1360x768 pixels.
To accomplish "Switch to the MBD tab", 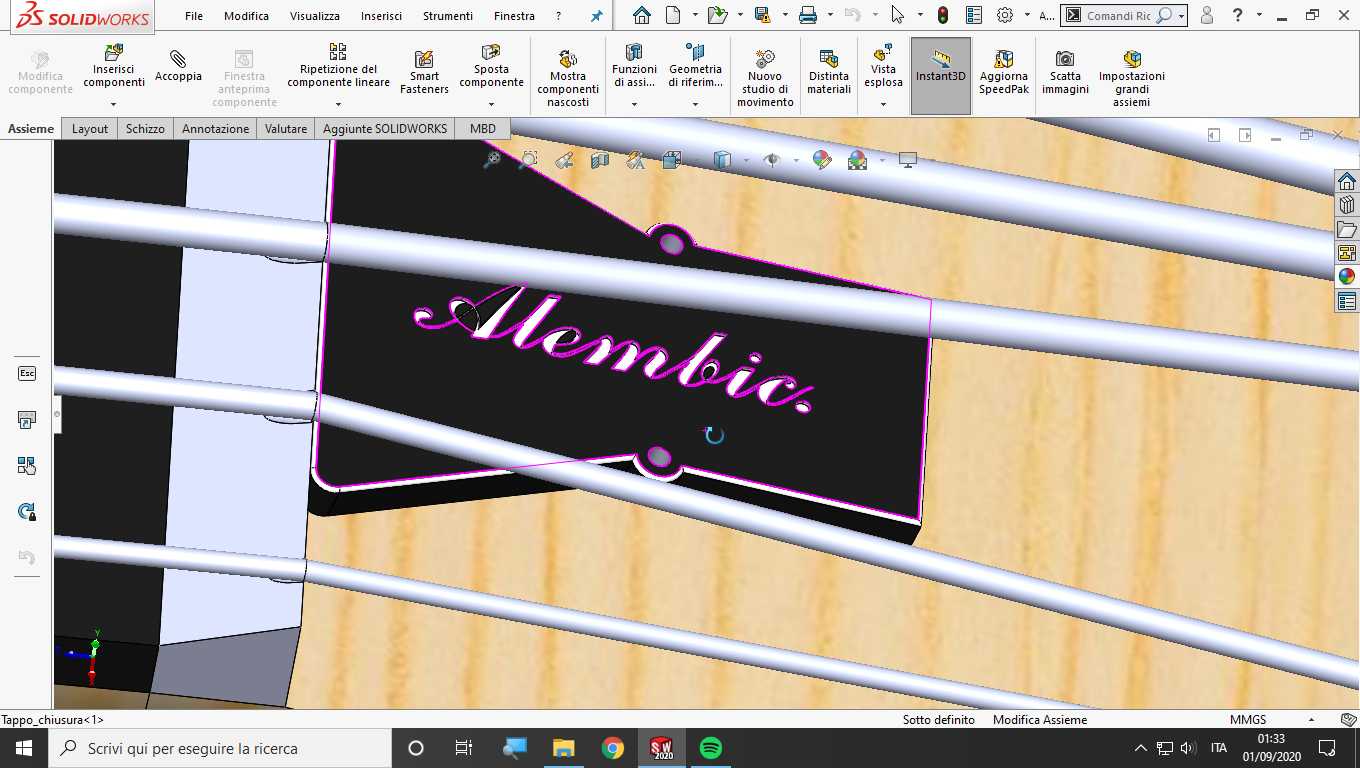I will 483,129.
